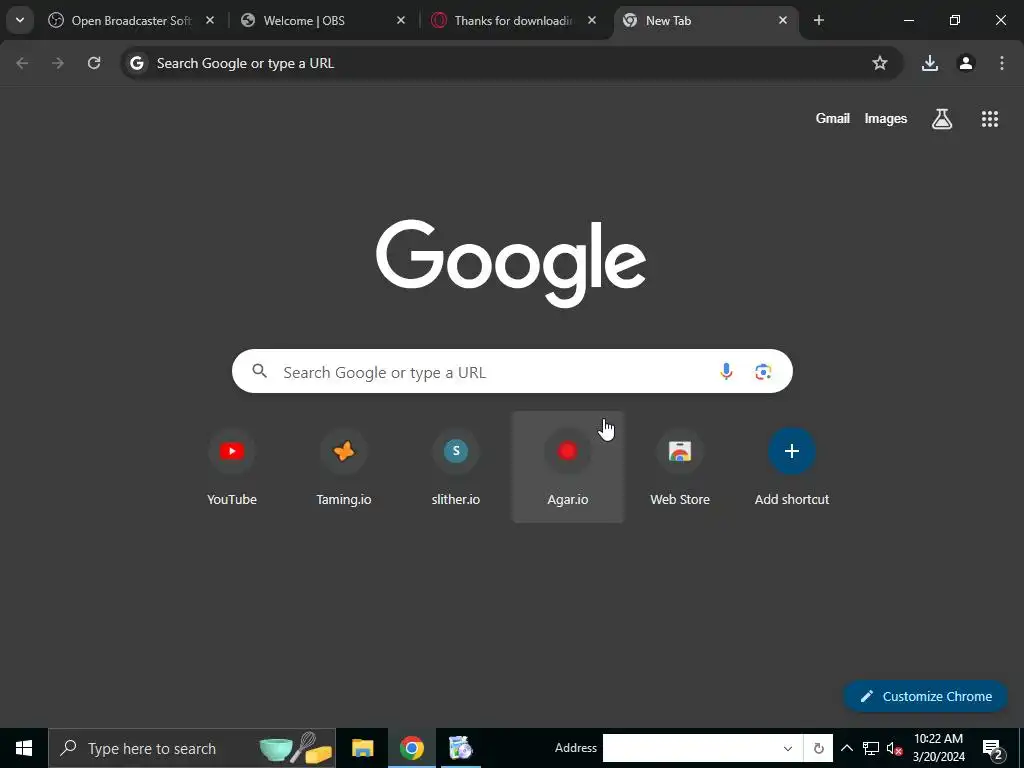This screenshot has height=768, width=1024.
Task: Reload the current page
Action: point(94,63)
